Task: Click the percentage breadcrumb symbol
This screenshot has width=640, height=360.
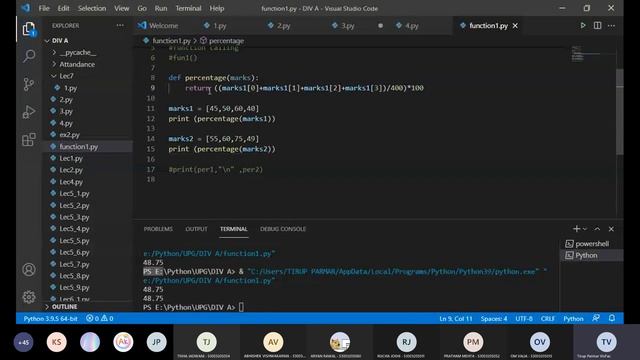Action: [226, 41]
